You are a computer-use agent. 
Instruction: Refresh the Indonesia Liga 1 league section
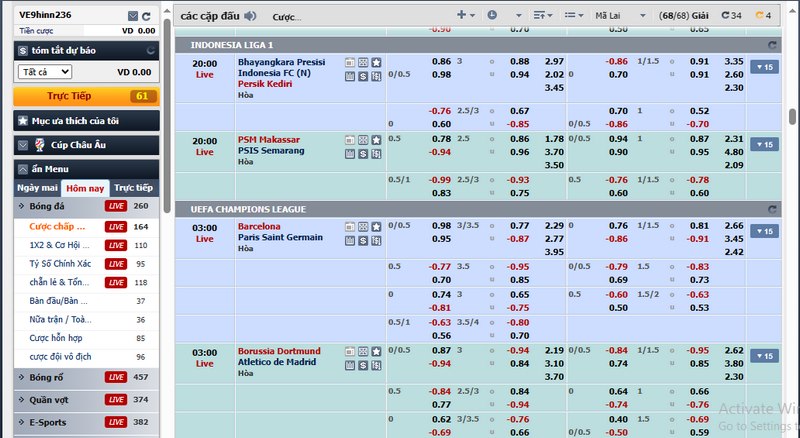click(771, 46)
